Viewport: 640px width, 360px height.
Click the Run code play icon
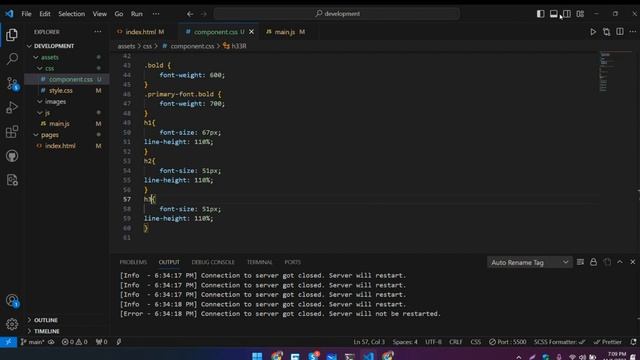(593, 32)
